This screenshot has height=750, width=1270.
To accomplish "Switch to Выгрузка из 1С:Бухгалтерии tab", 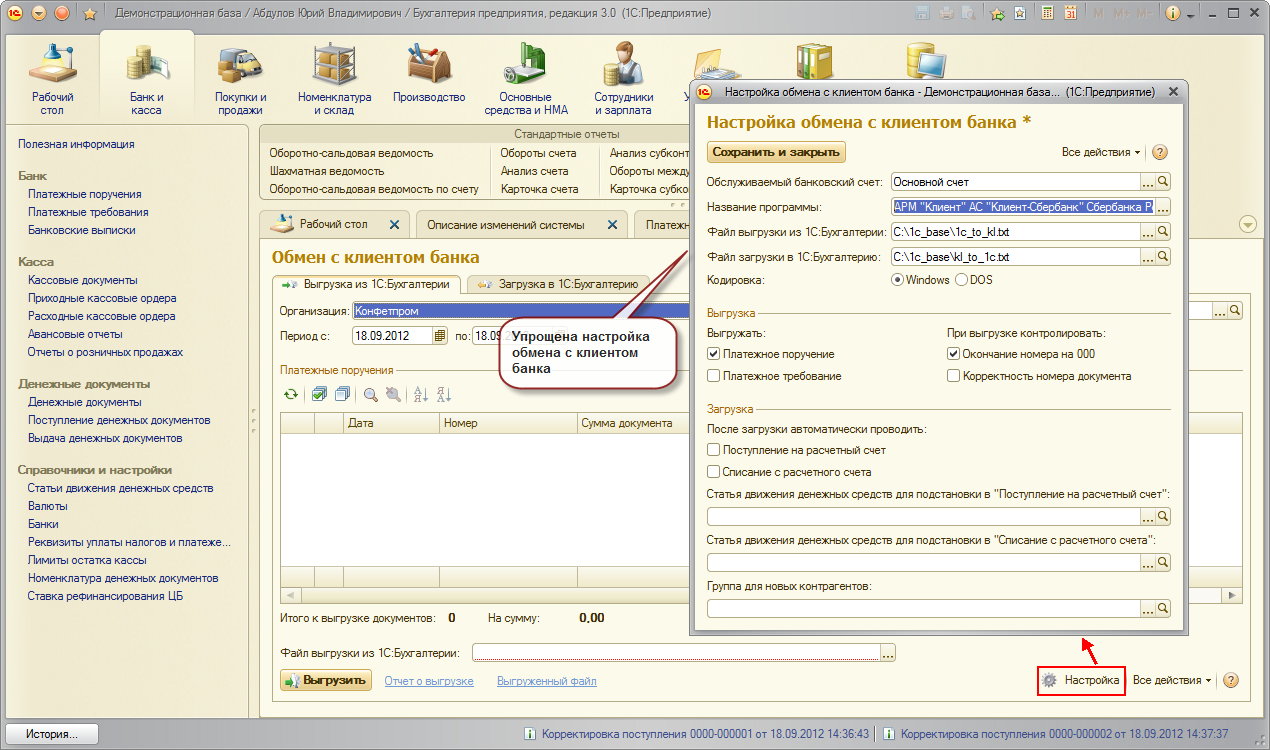I will [367, 285].
